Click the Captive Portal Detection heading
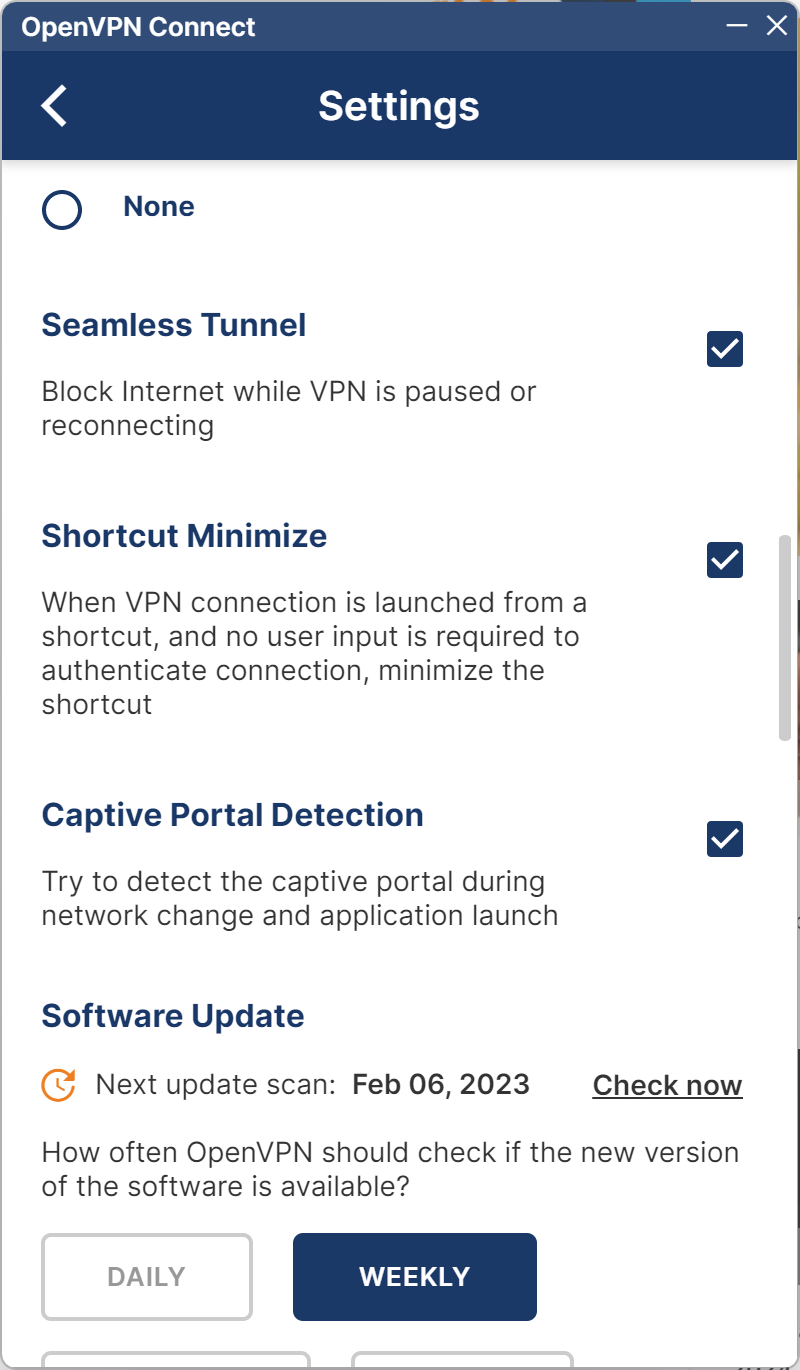 [233, 815]
